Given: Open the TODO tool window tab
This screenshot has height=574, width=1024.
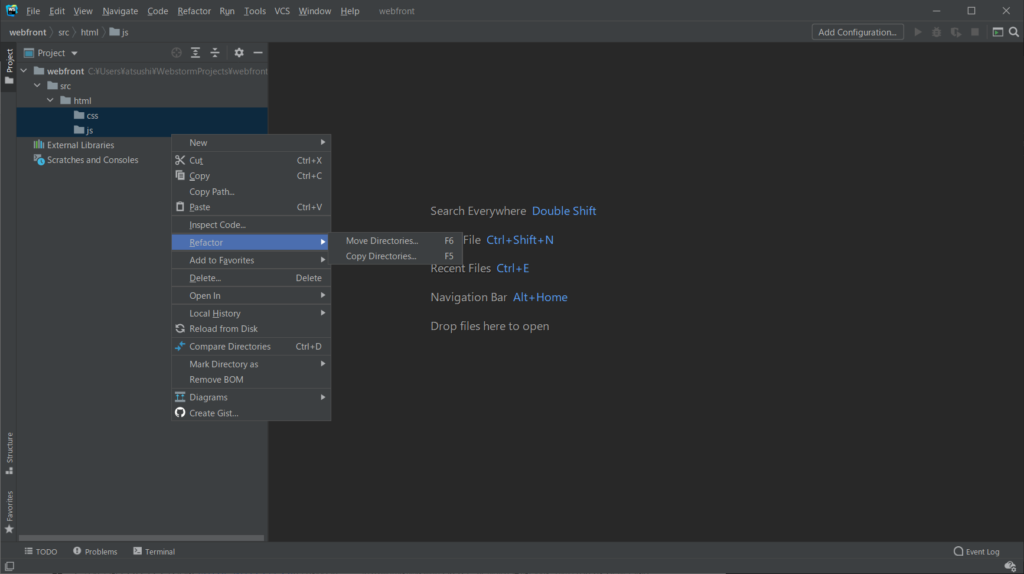Looking at the screenshot, I should 41,552.
